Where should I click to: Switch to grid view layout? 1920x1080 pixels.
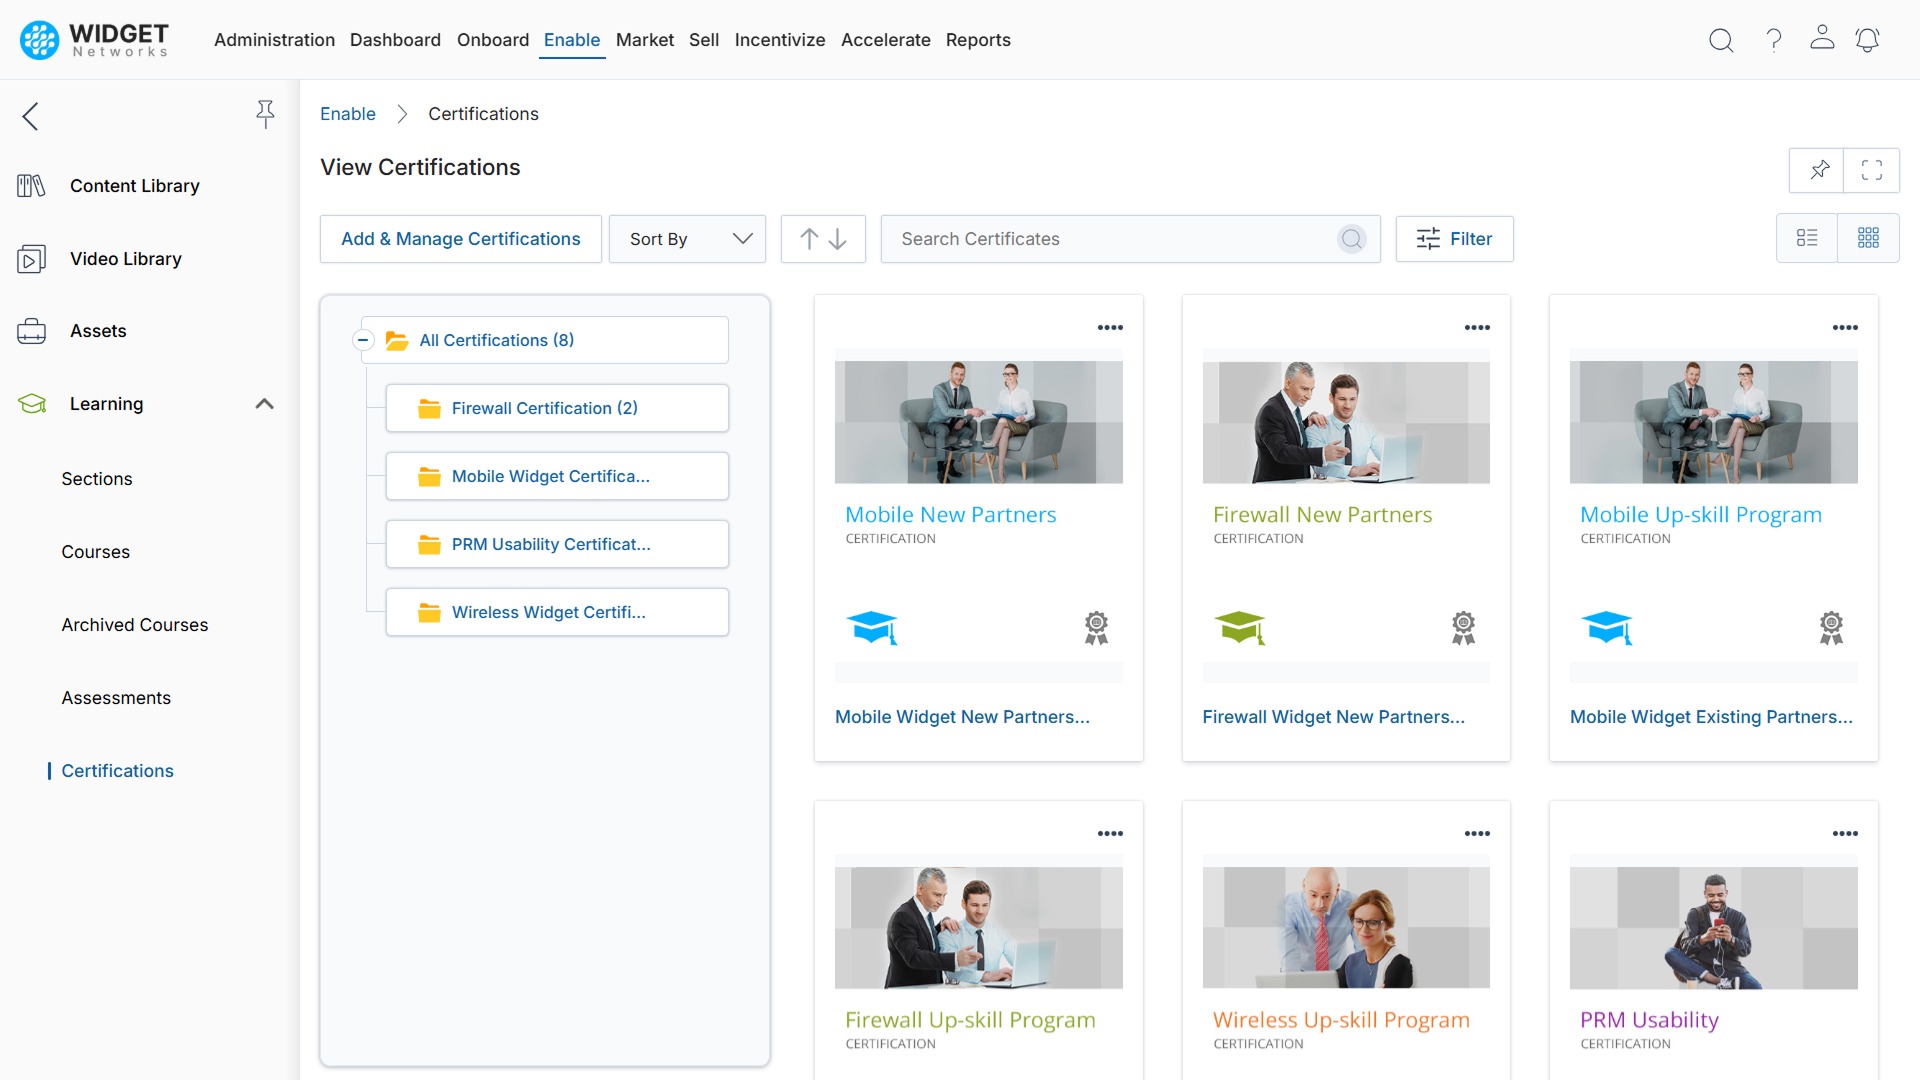click(x=1870, y=238)
